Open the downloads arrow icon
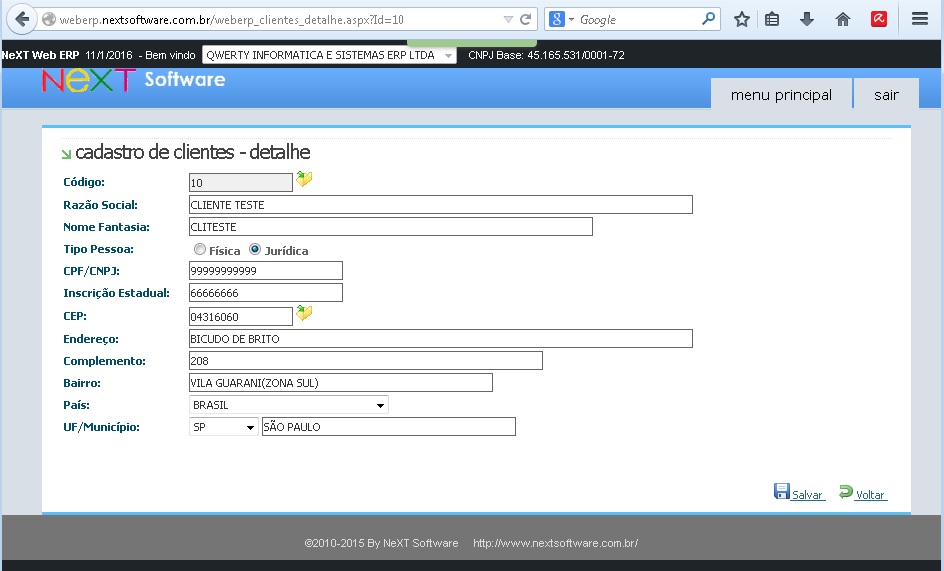 pyautogui.click(x=807, y=19)
